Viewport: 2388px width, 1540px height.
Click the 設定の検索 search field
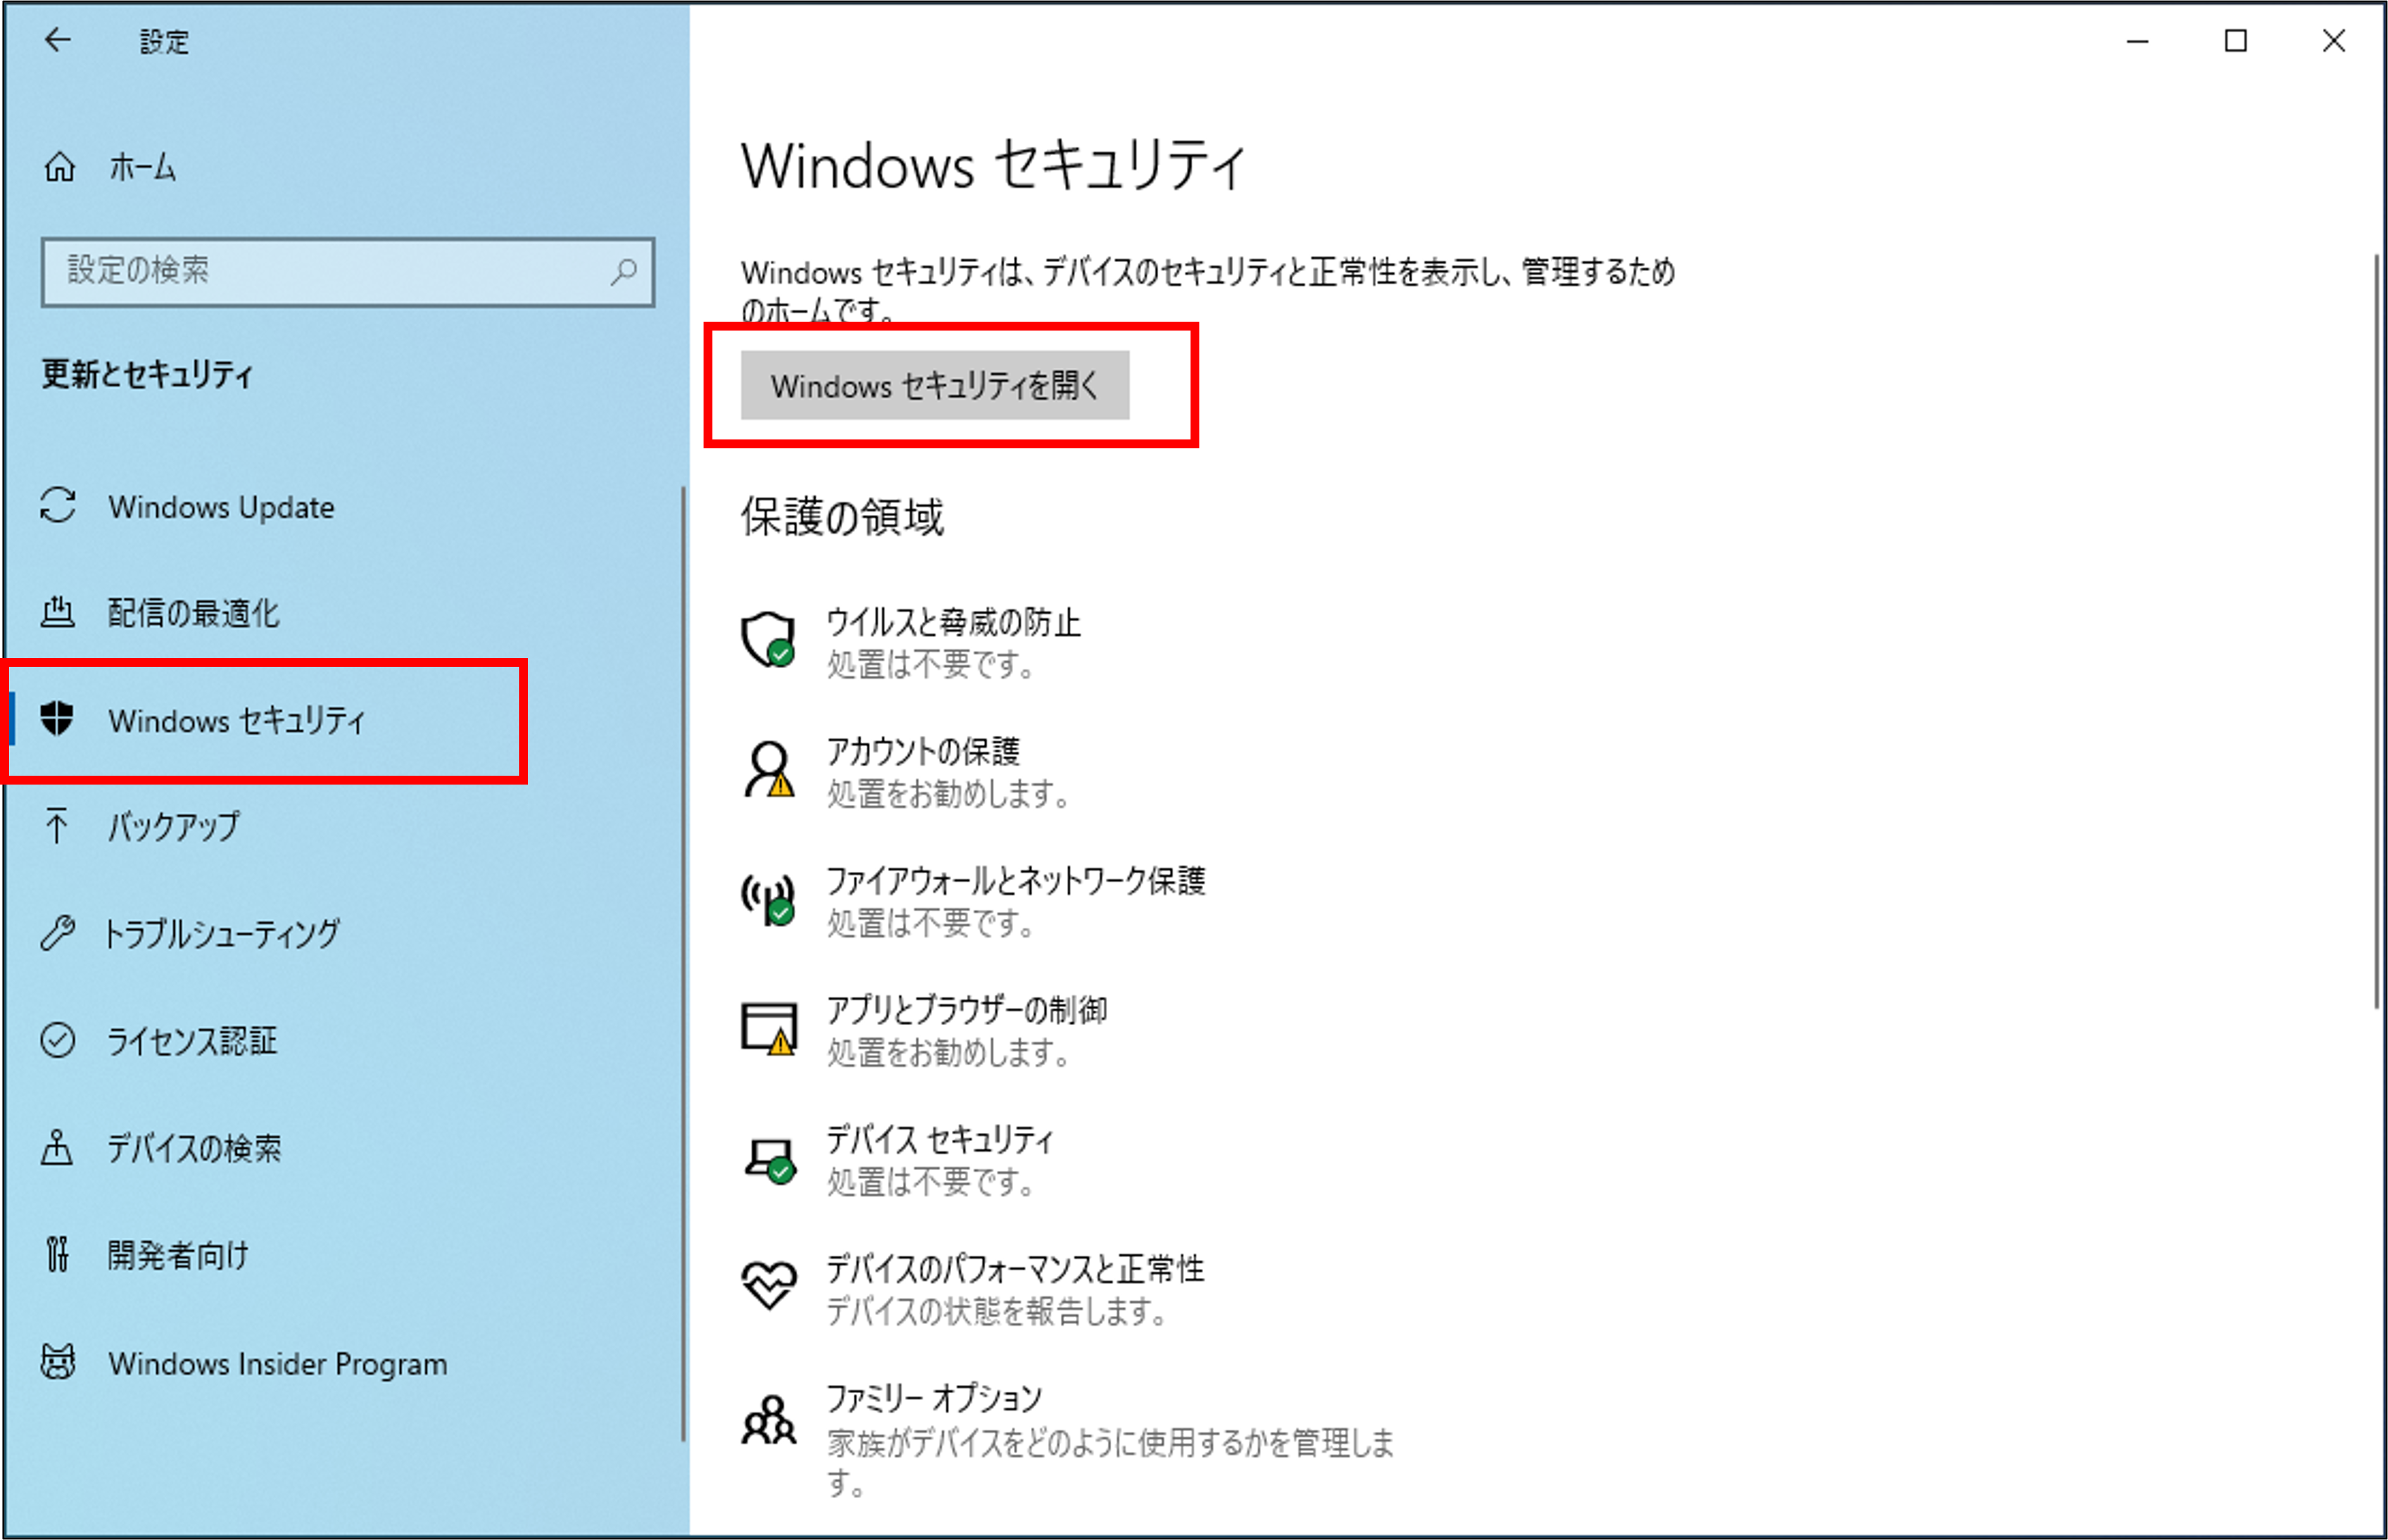click(x=348, y=271)
